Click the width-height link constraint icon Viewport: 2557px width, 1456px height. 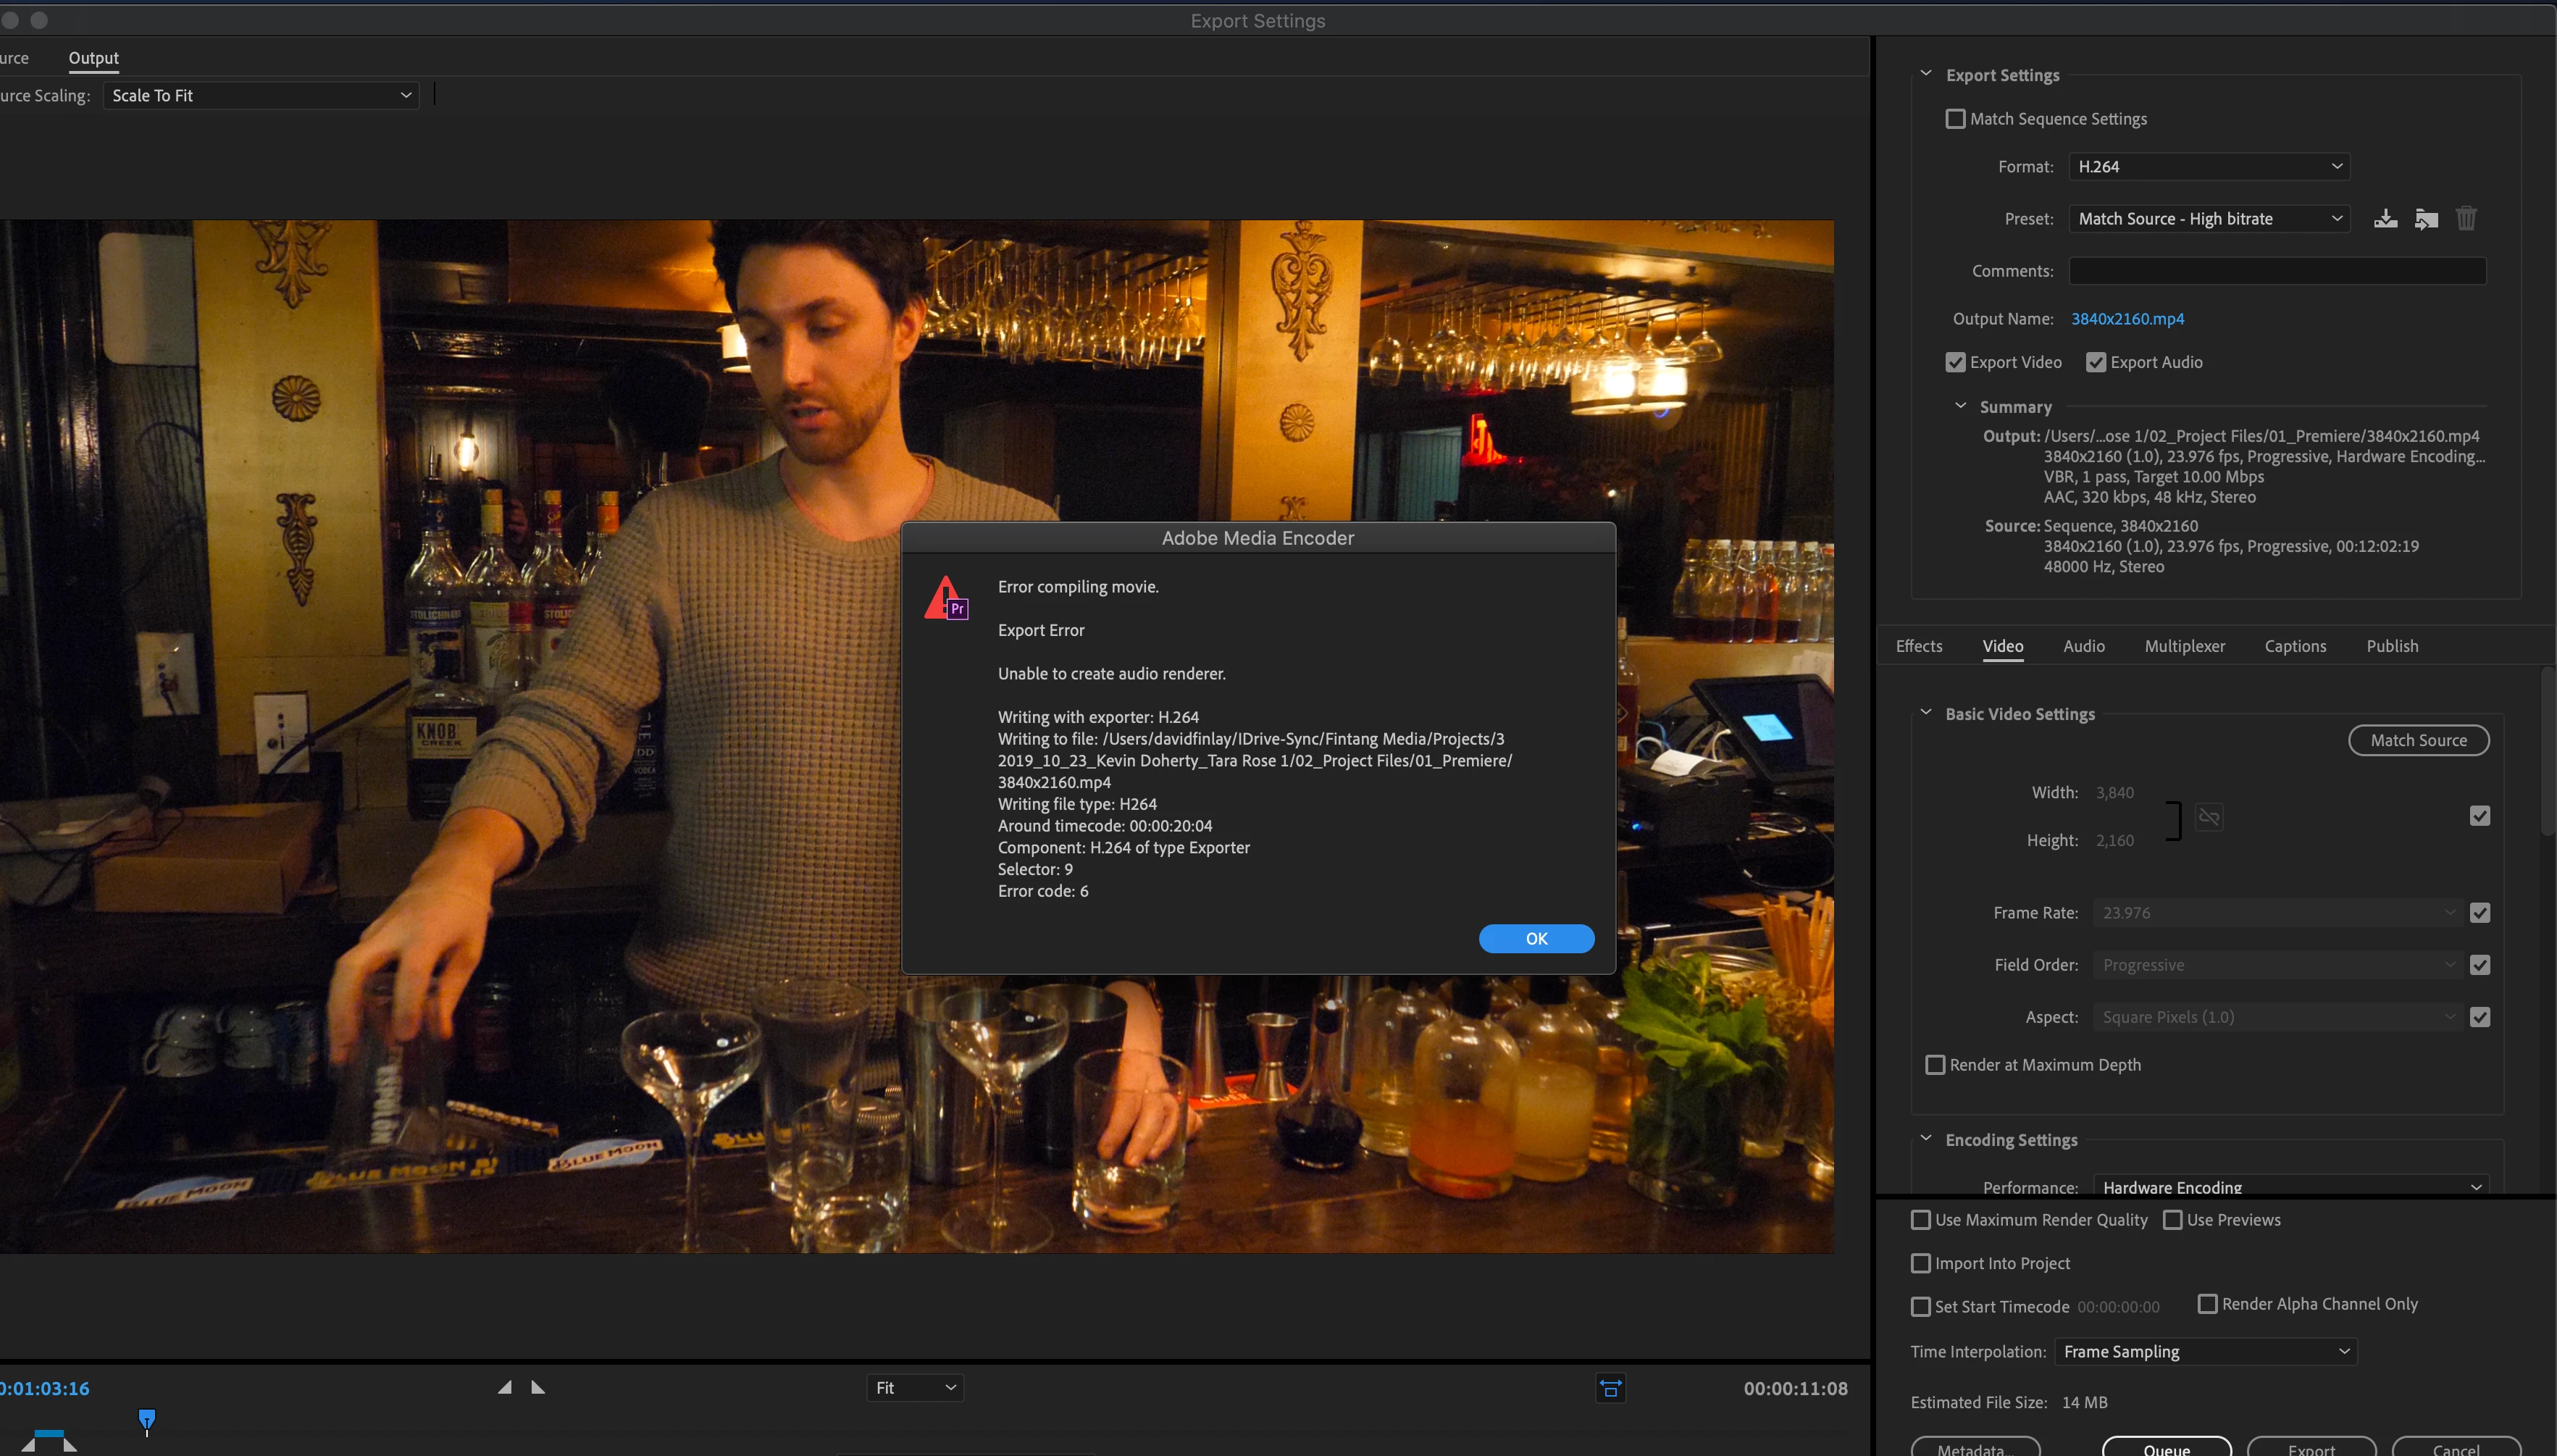coord(2209,817)
